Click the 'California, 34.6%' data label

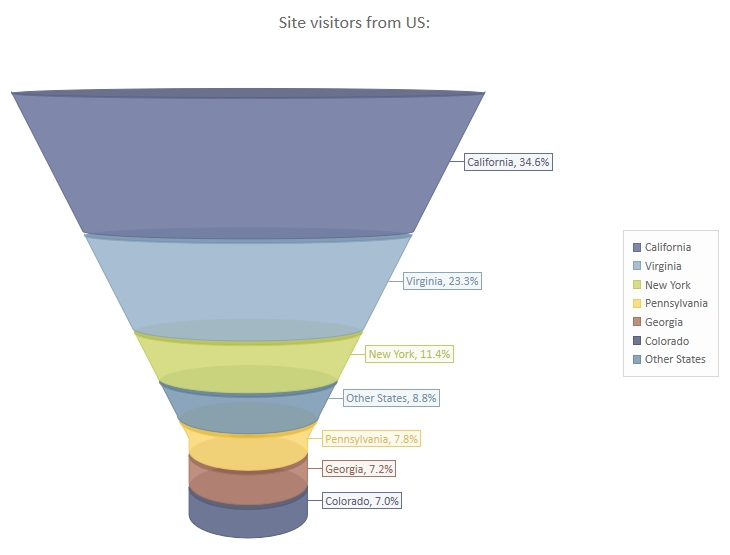(509, 162)
